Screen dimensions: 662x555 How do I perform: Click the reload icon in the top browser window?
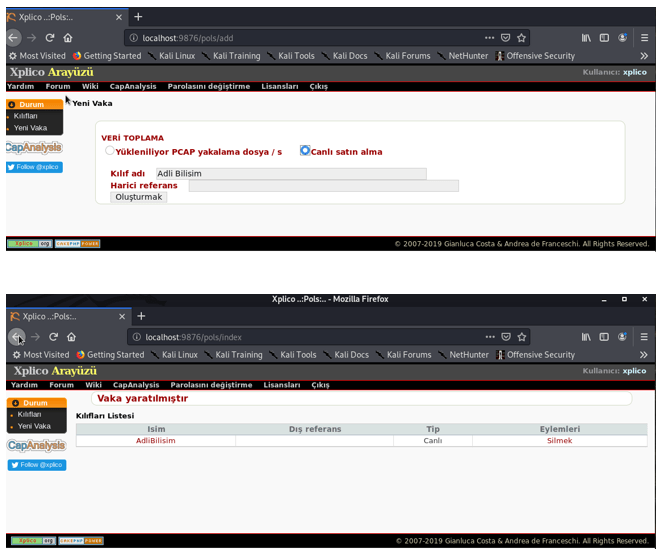50,37
